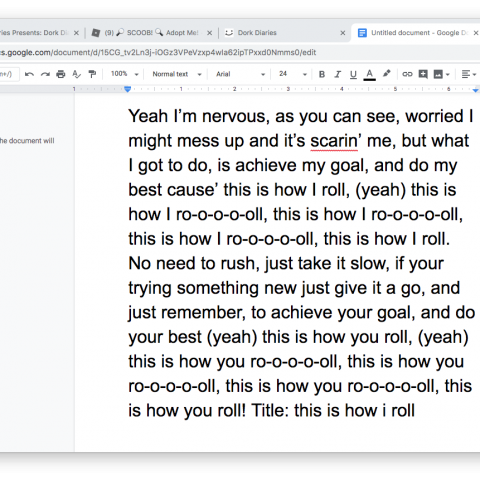
Task: Switch to the SCOOB! Adopt Me tab
Action: pyautogui.click(x=152, y=33)
